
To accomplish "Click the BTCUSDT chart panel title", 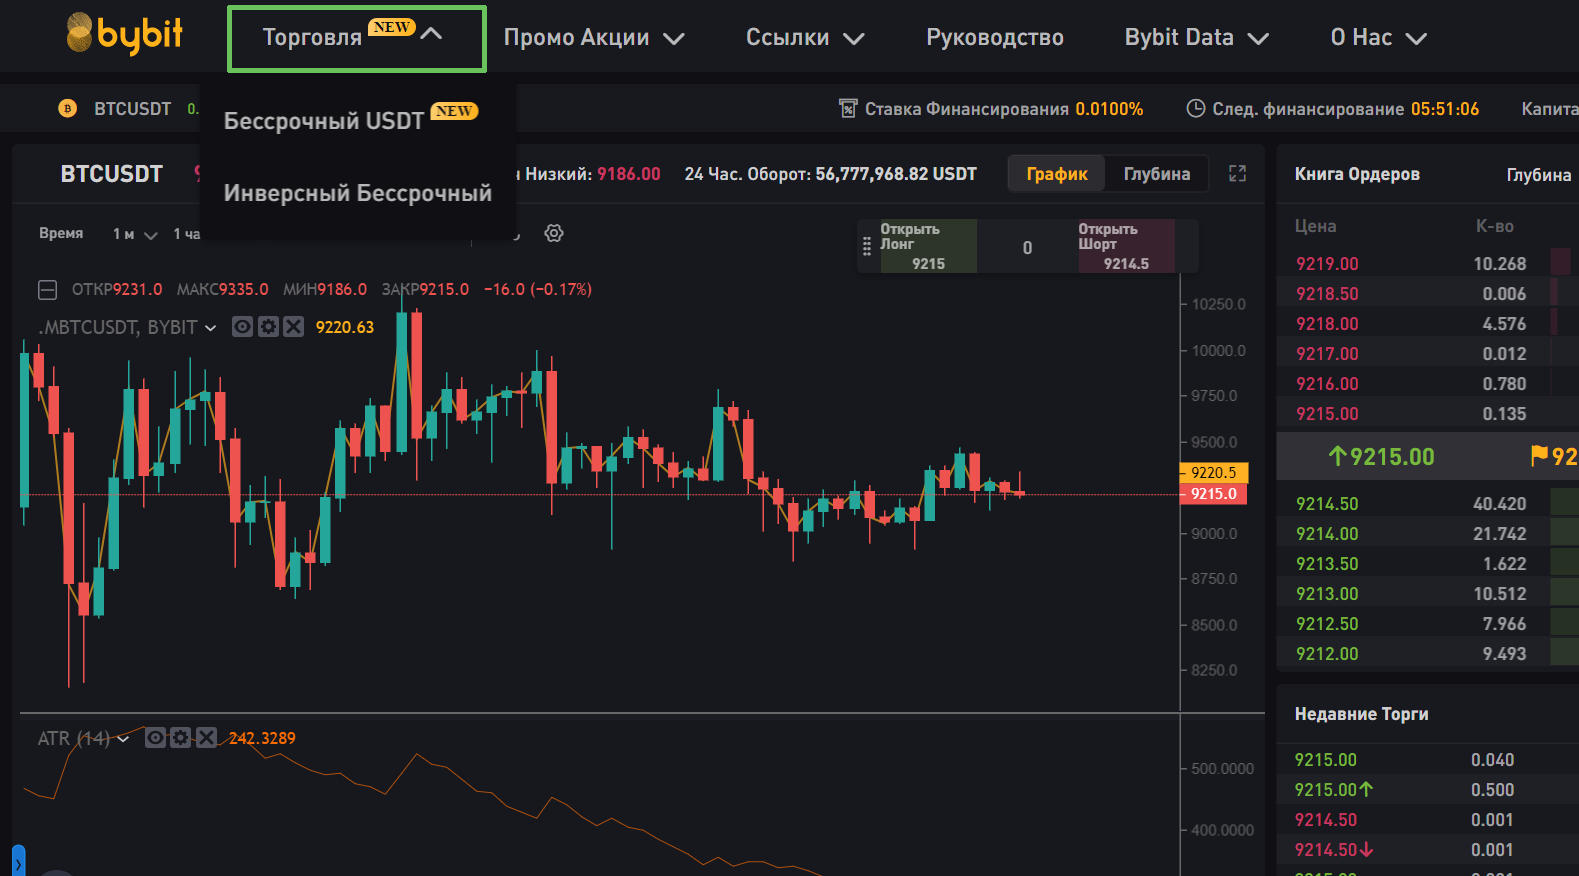I will (x=111, y=174).
